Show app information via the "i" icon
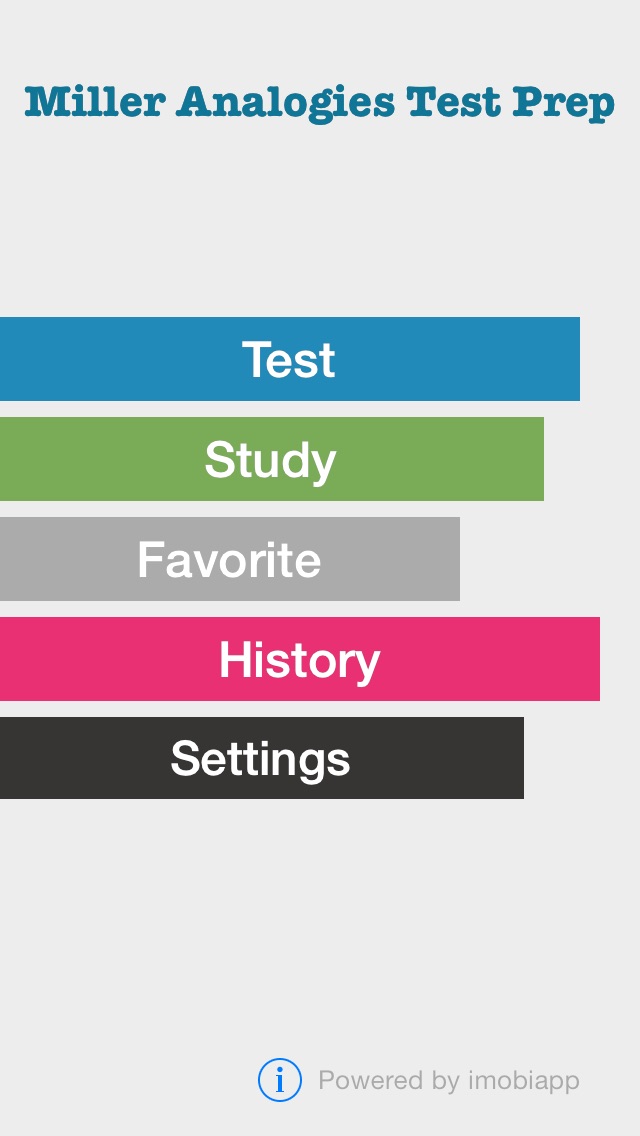Screen dimensions: 640x1136 (x=280, y=1080)
